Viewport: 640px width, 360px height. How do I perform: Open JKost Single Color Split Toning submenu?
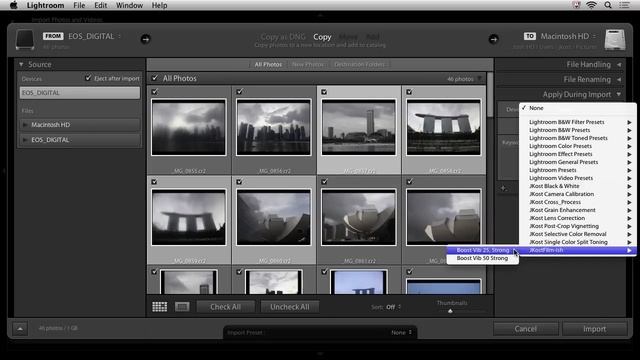click(578, 242)
